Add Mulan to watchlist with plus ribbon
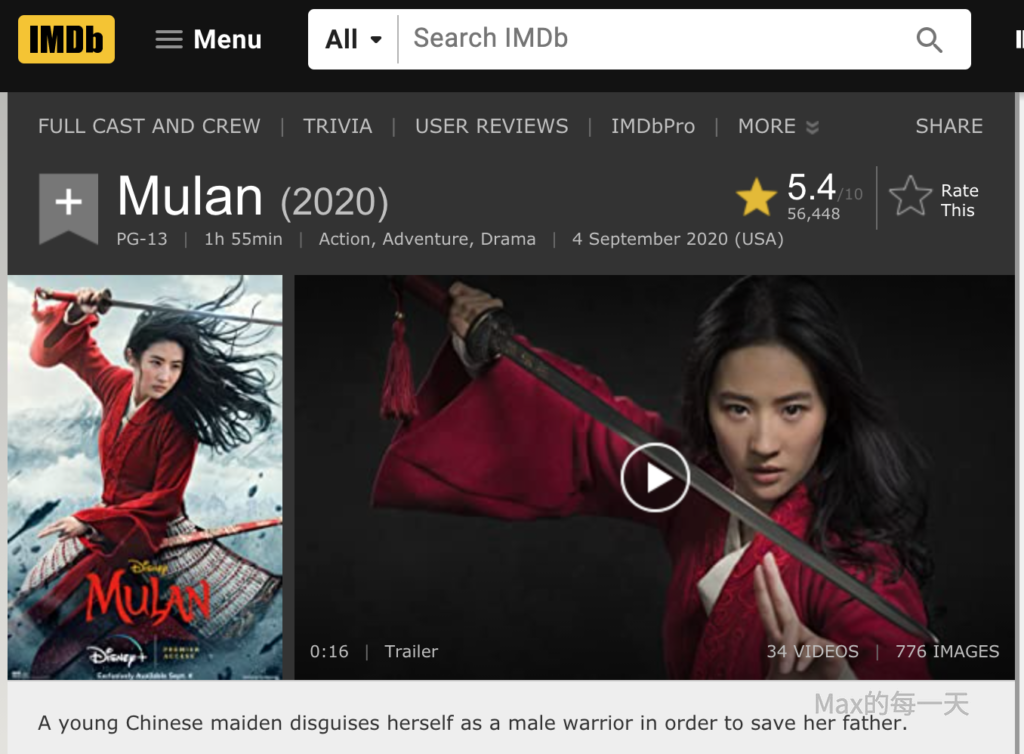Screen dimensions: 1024x754 tap(69, 208)
